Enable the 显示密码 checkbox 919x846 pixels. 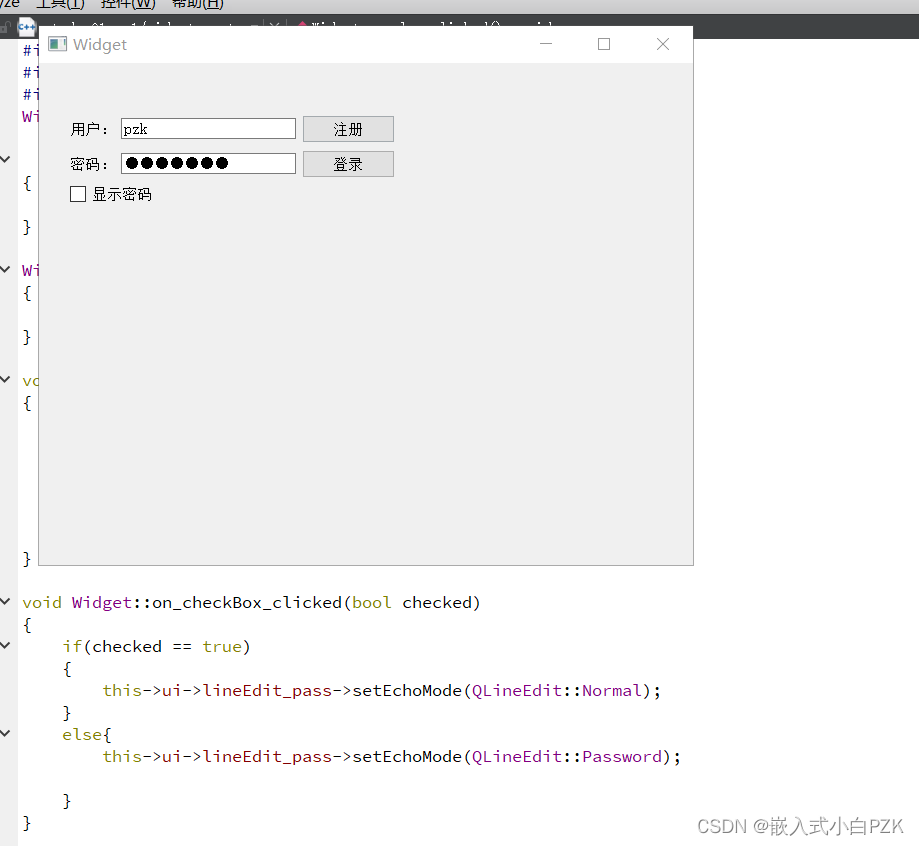pos(78,194)
